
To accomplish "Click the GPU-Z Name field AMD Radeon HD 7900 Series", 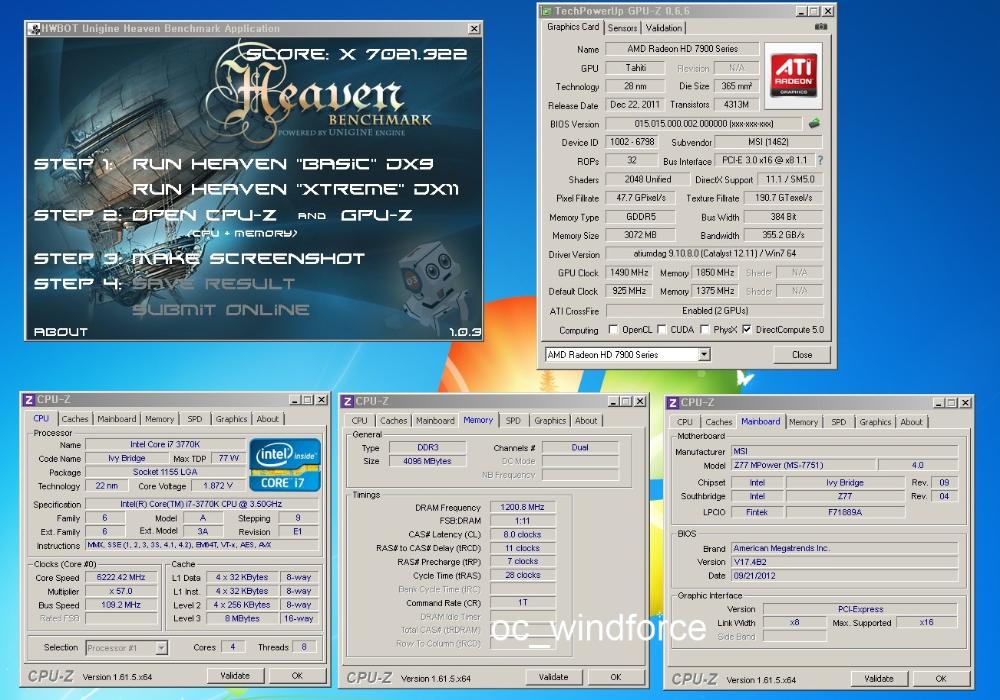I will 682,48.
